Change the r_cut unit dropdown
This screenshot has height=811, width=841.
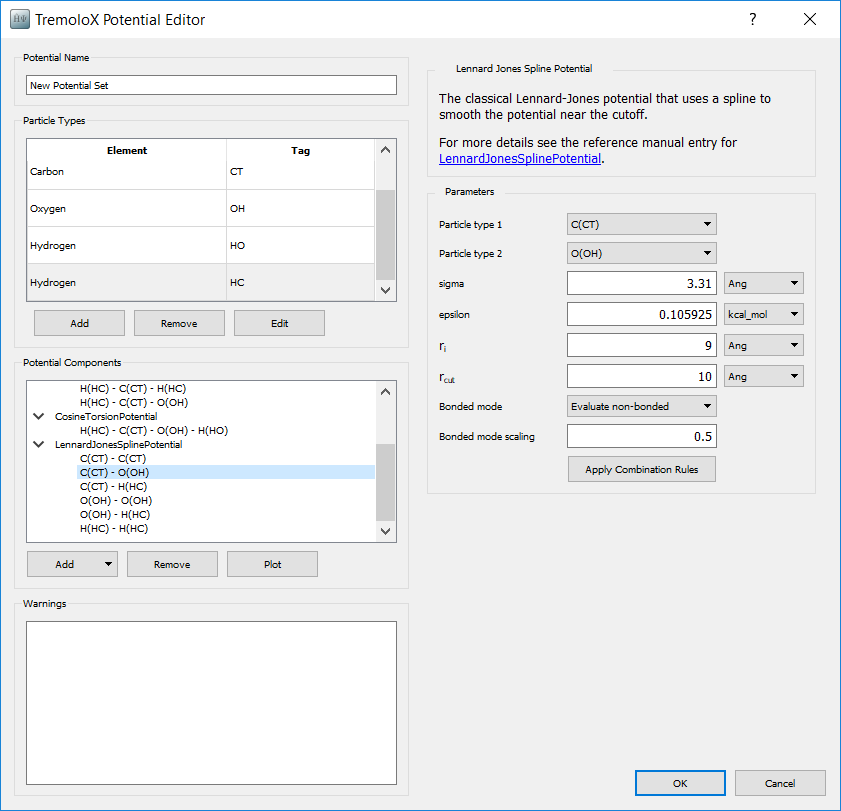(764, 377)
